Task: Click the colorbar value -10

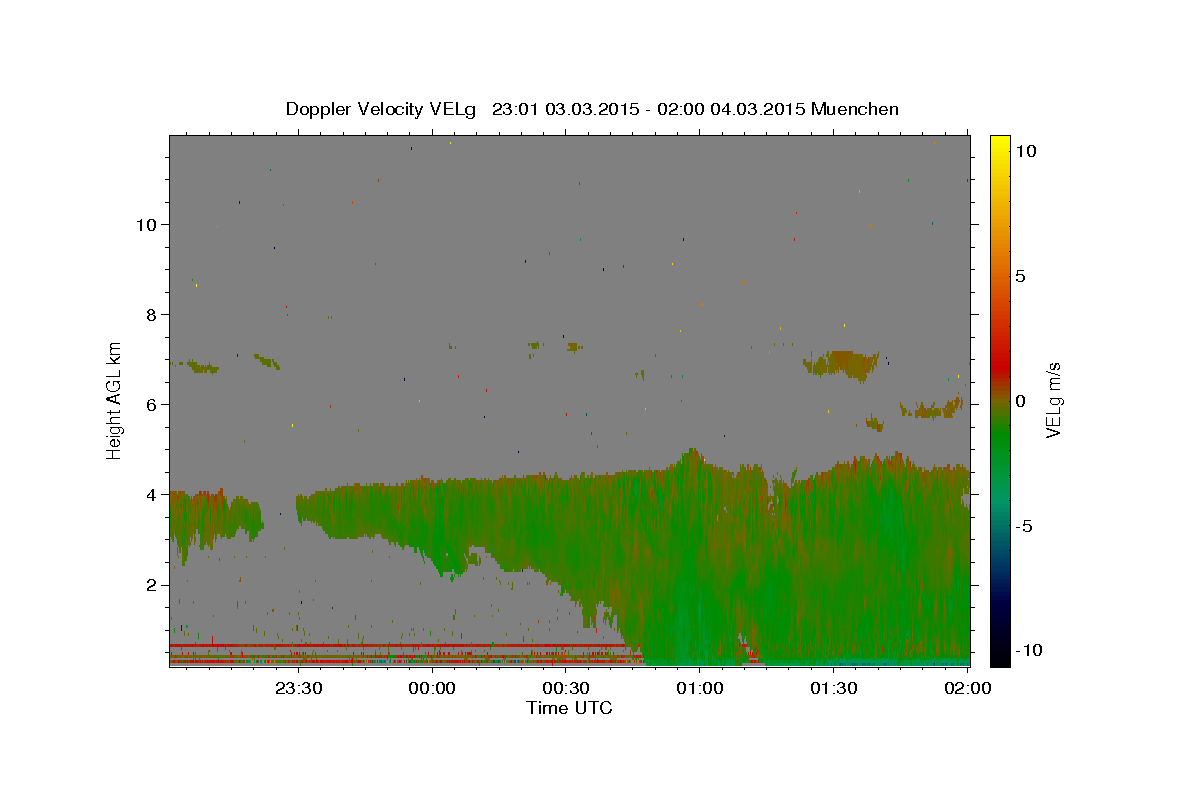Action: point(1028,651)
